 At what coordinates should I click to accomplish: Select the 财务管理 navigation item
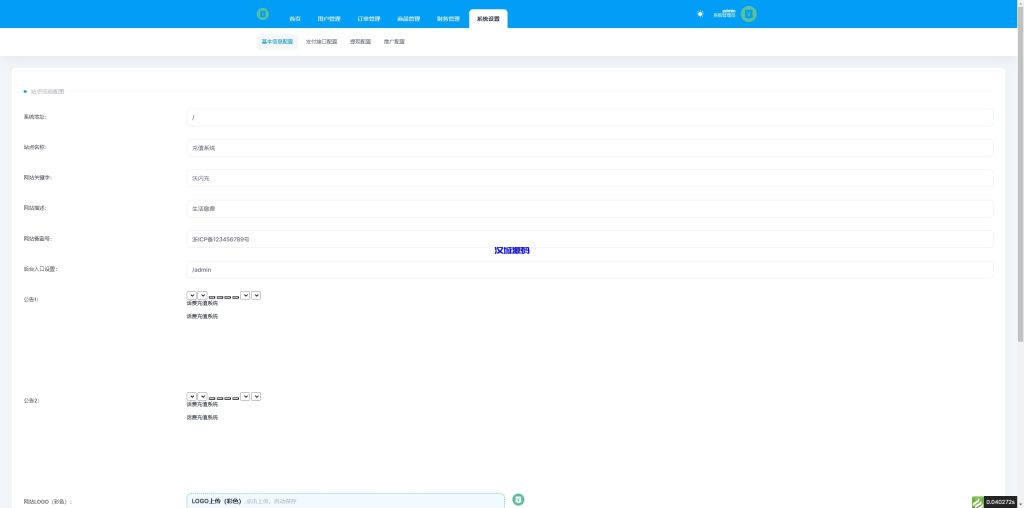click(449, 19)
